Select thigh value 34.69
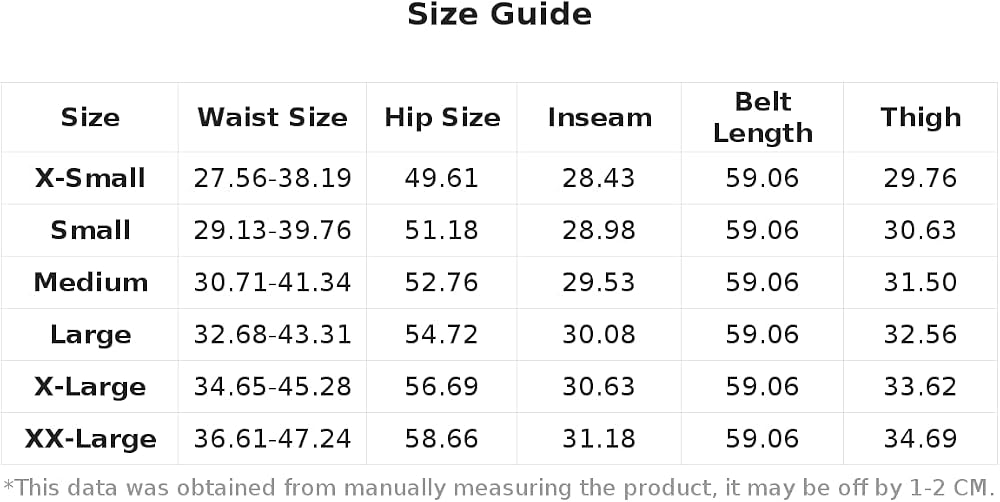The height and width of the screenshot is (502, 1000). click(920, 439)
